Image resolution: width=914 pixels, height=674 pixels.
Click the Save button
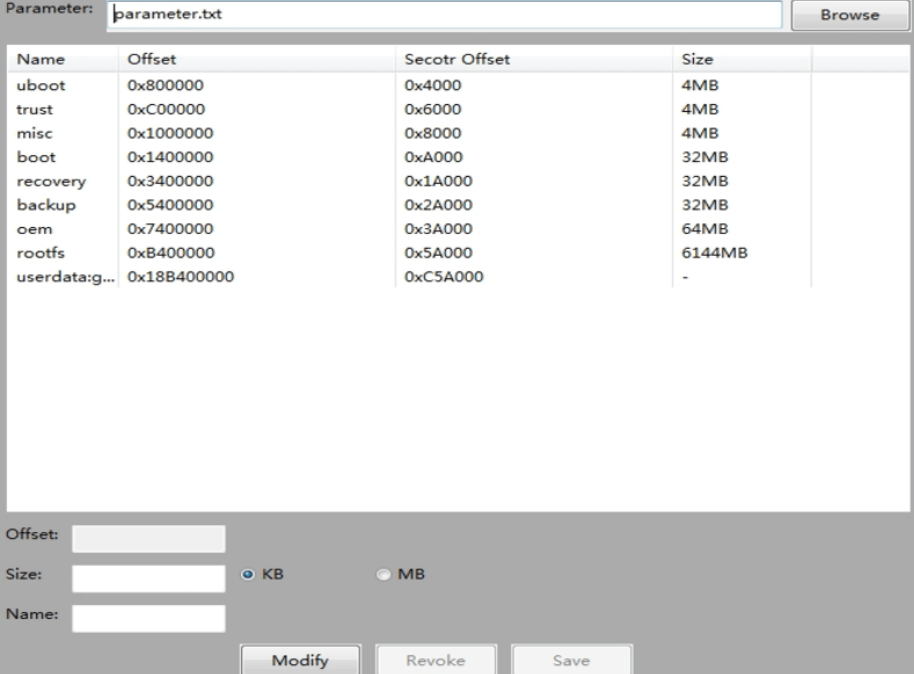572,660
